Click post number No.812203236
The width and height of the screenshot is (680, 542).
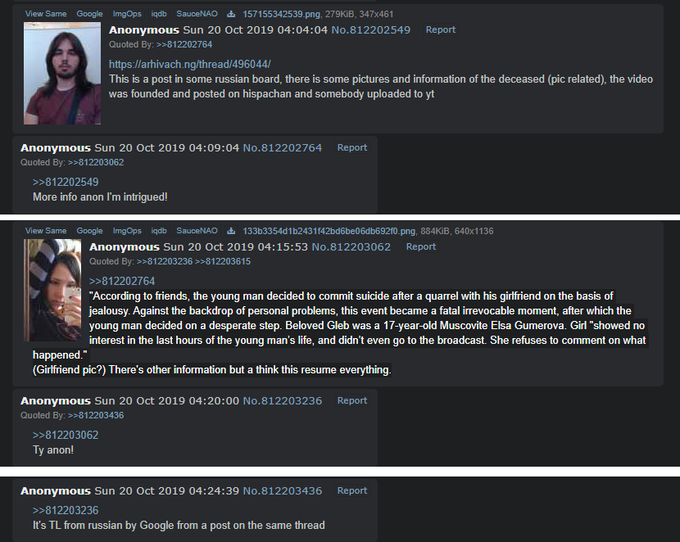click(x=282, y=401)
